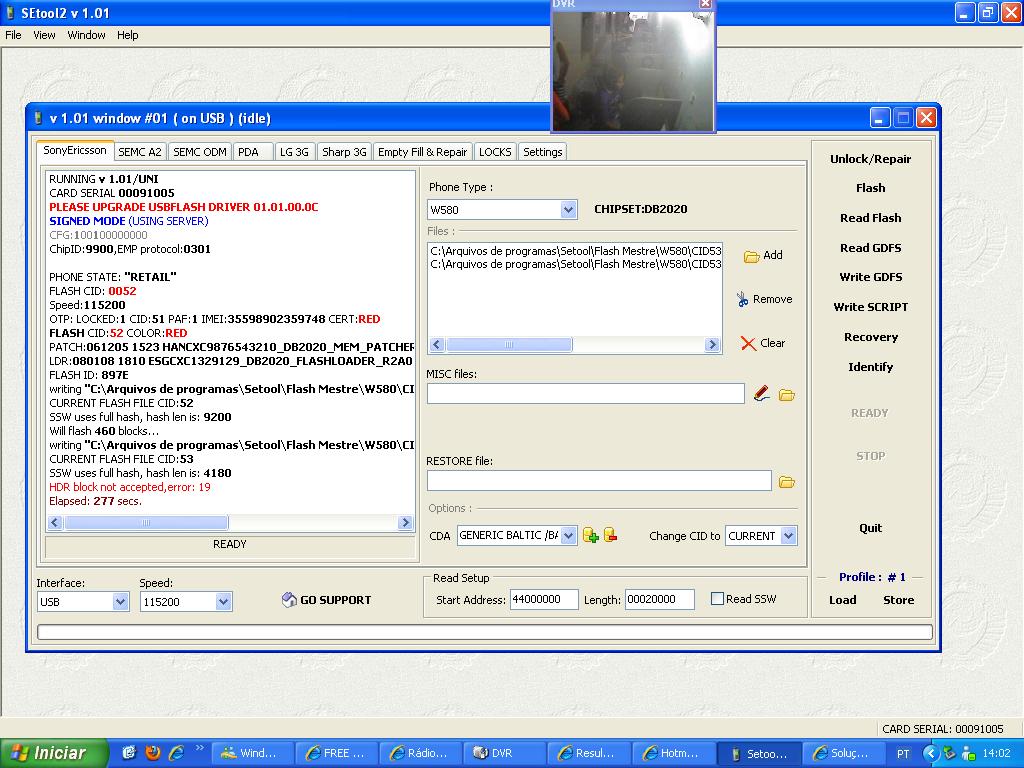Open the Window menu

click(86, 35)
